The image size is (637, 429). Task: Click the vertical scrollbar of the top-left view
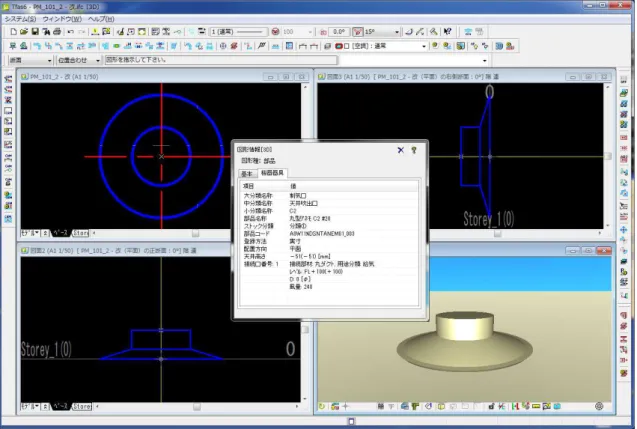tap(306, 156)
